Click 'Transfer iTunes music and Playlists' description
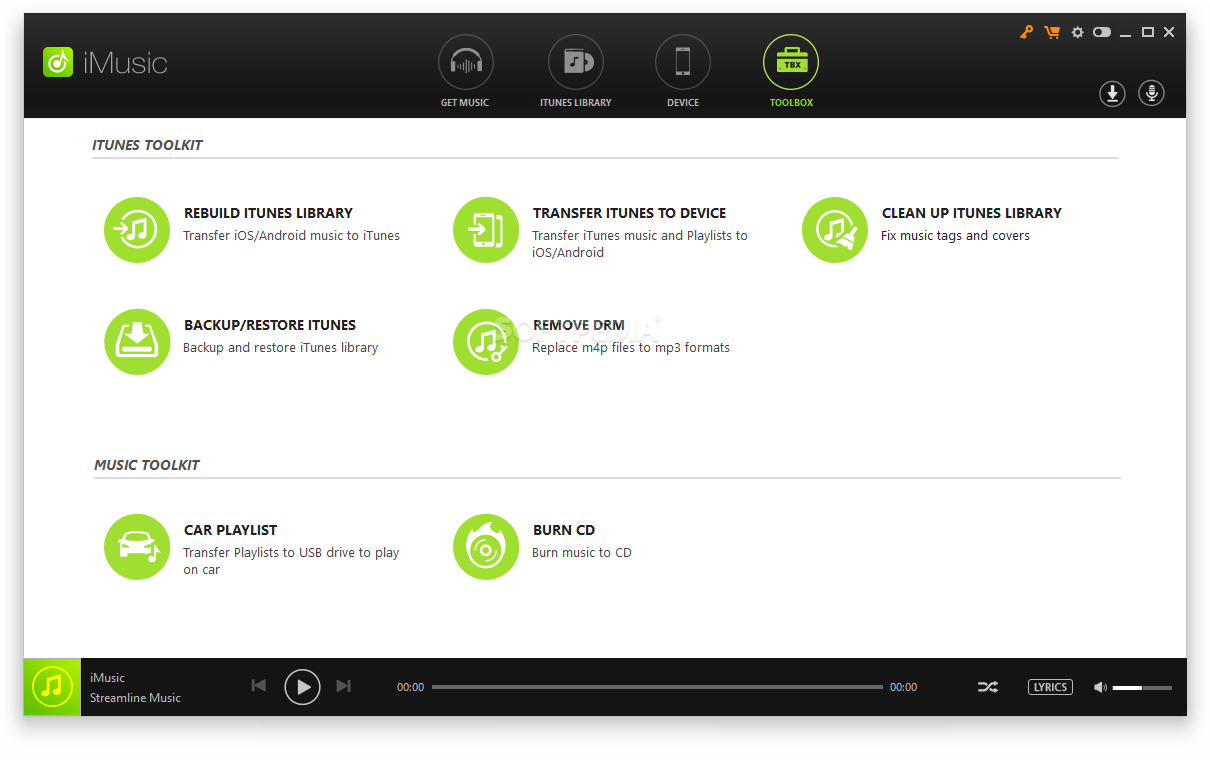The height and width of the screenshot is (760, 1210). pyautogui.click(x=640, y=244)
